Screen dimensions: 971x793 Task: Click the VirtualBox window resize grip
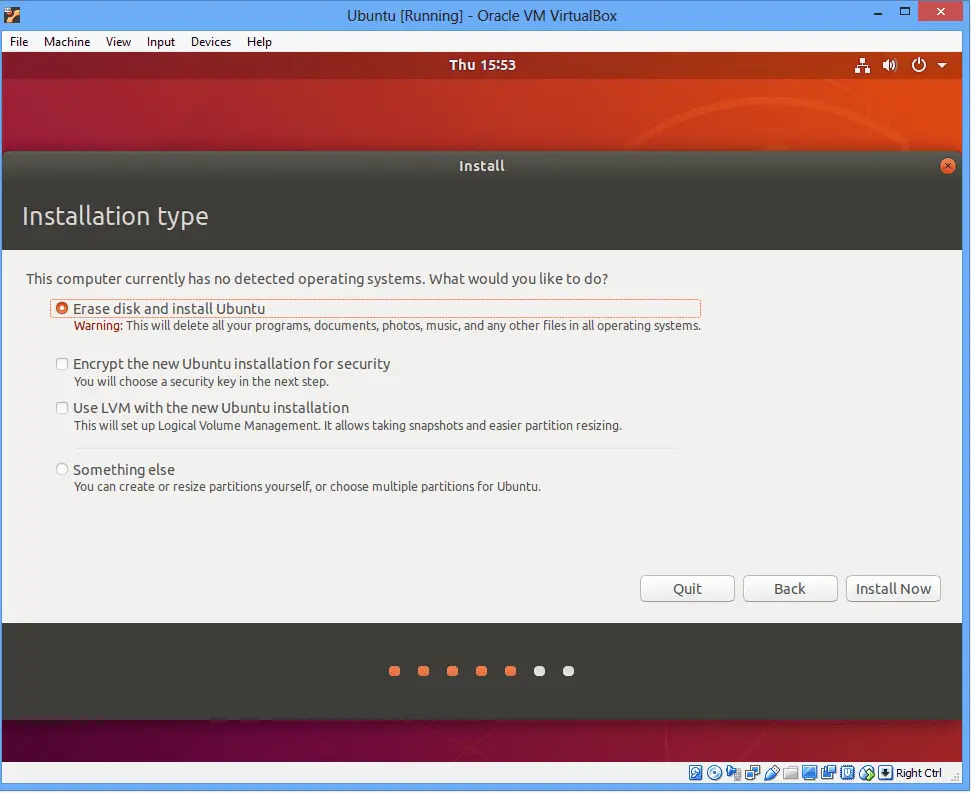tap(955, 777)
